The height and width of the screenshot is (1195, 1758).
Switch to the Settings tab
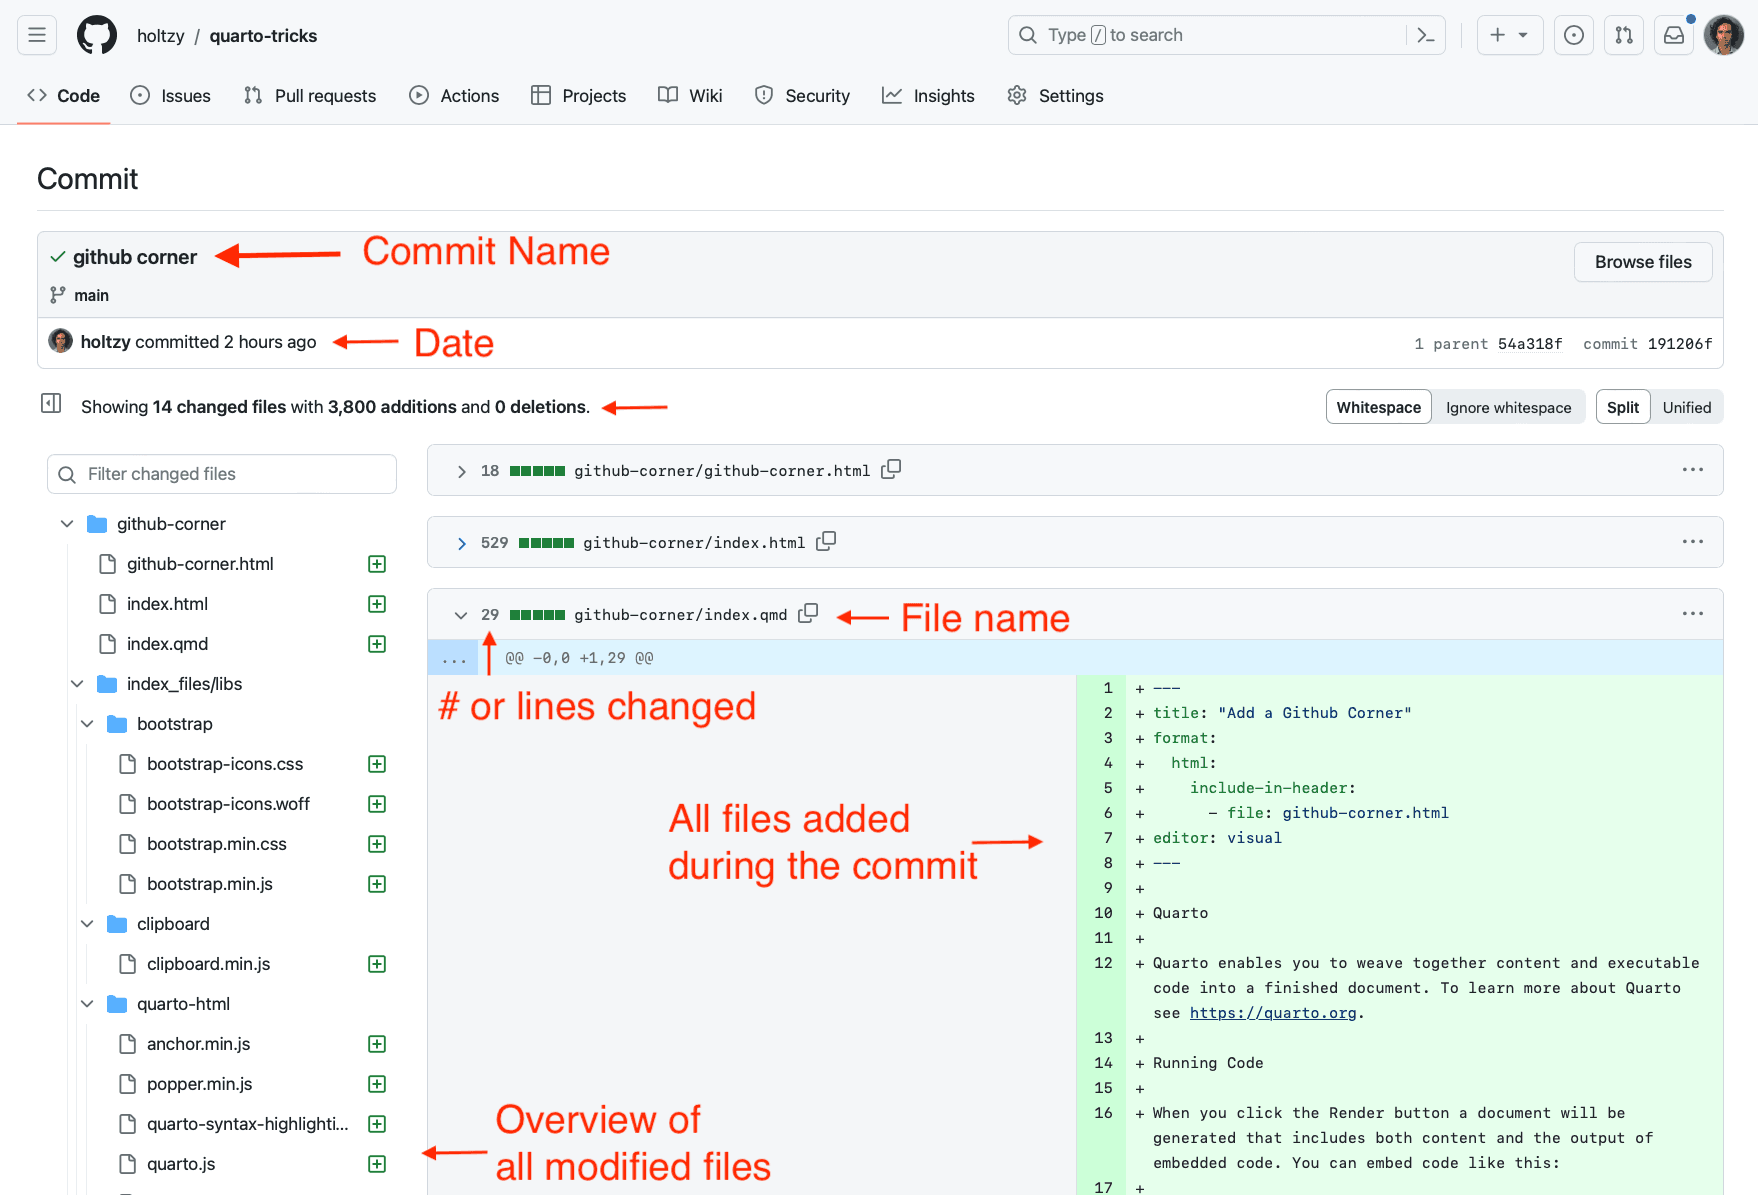[x=1056, y=96]
